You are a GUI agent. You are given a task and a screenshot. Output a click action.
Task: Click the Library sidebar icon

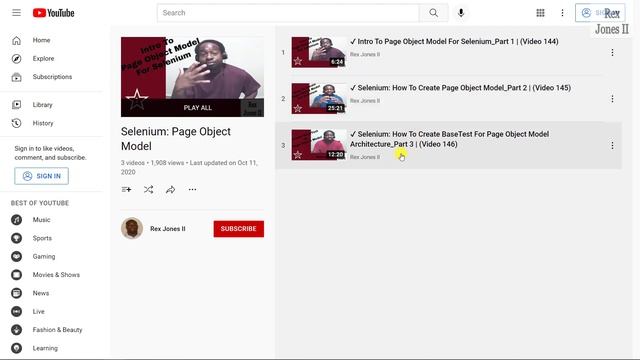[x=16, y=104]
